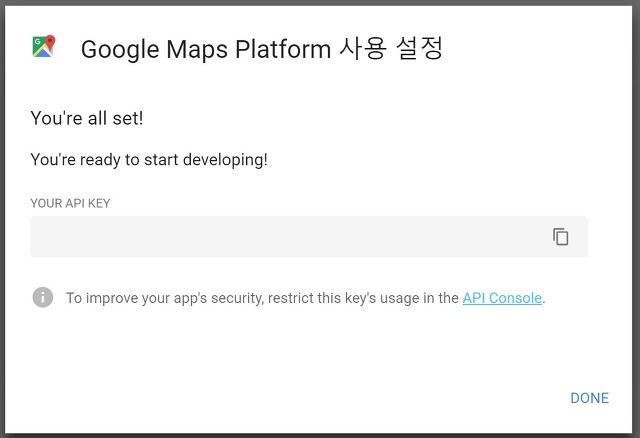Click the "Google Maps Platform 사용 설정" title
The height and width of the screenshot is (438, 640).
point(262,49)
